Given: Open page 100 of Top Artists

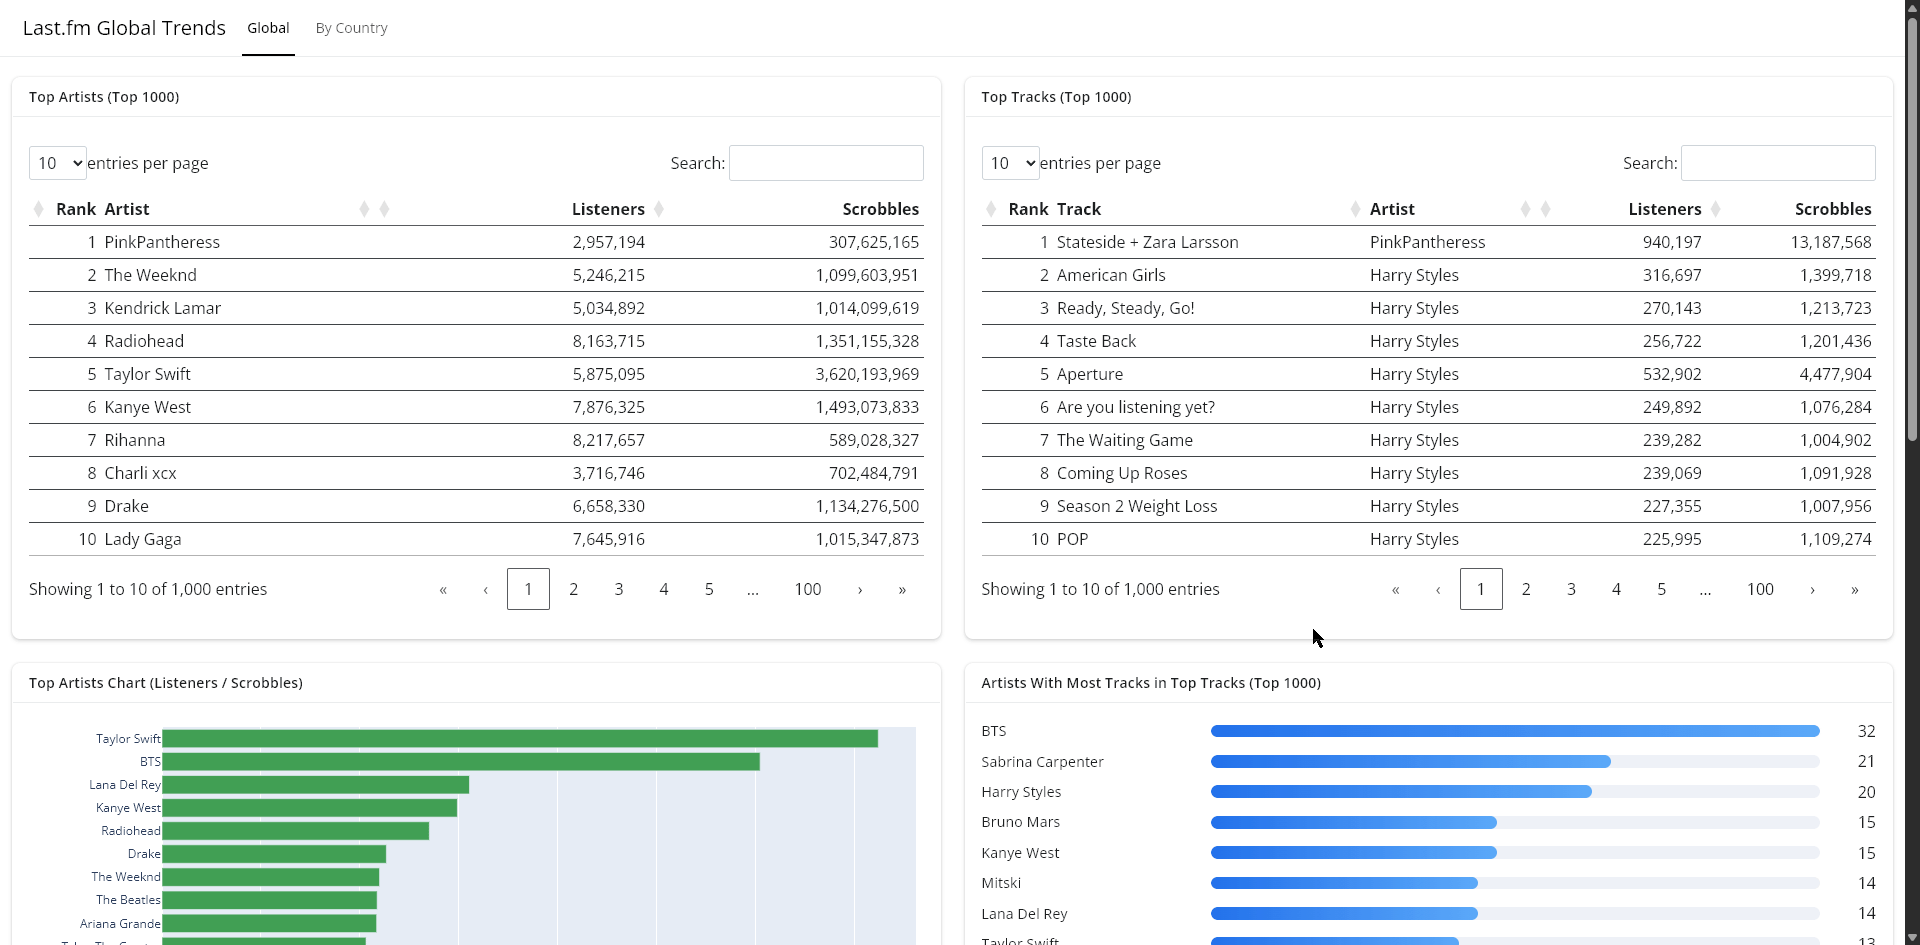Looking at the screenshot, I should [x=808, y=589].
